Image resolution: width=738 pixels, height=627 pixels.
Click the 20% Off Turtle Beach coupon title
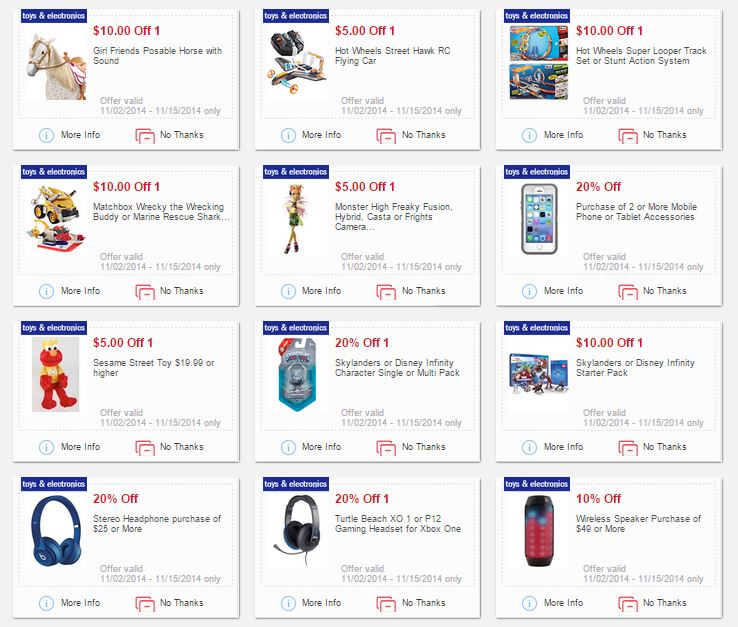(x=362, y=499)
